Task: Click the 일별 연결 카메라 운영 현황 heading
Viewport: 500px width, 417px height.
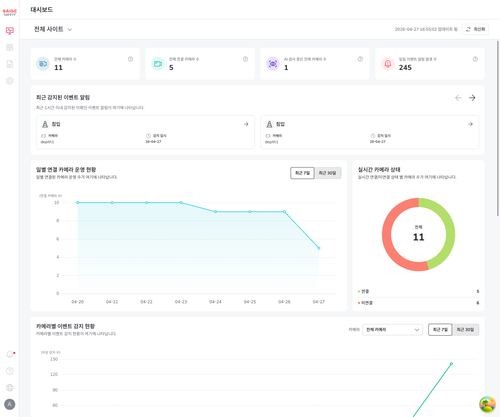Action: (x=66, y=169)
